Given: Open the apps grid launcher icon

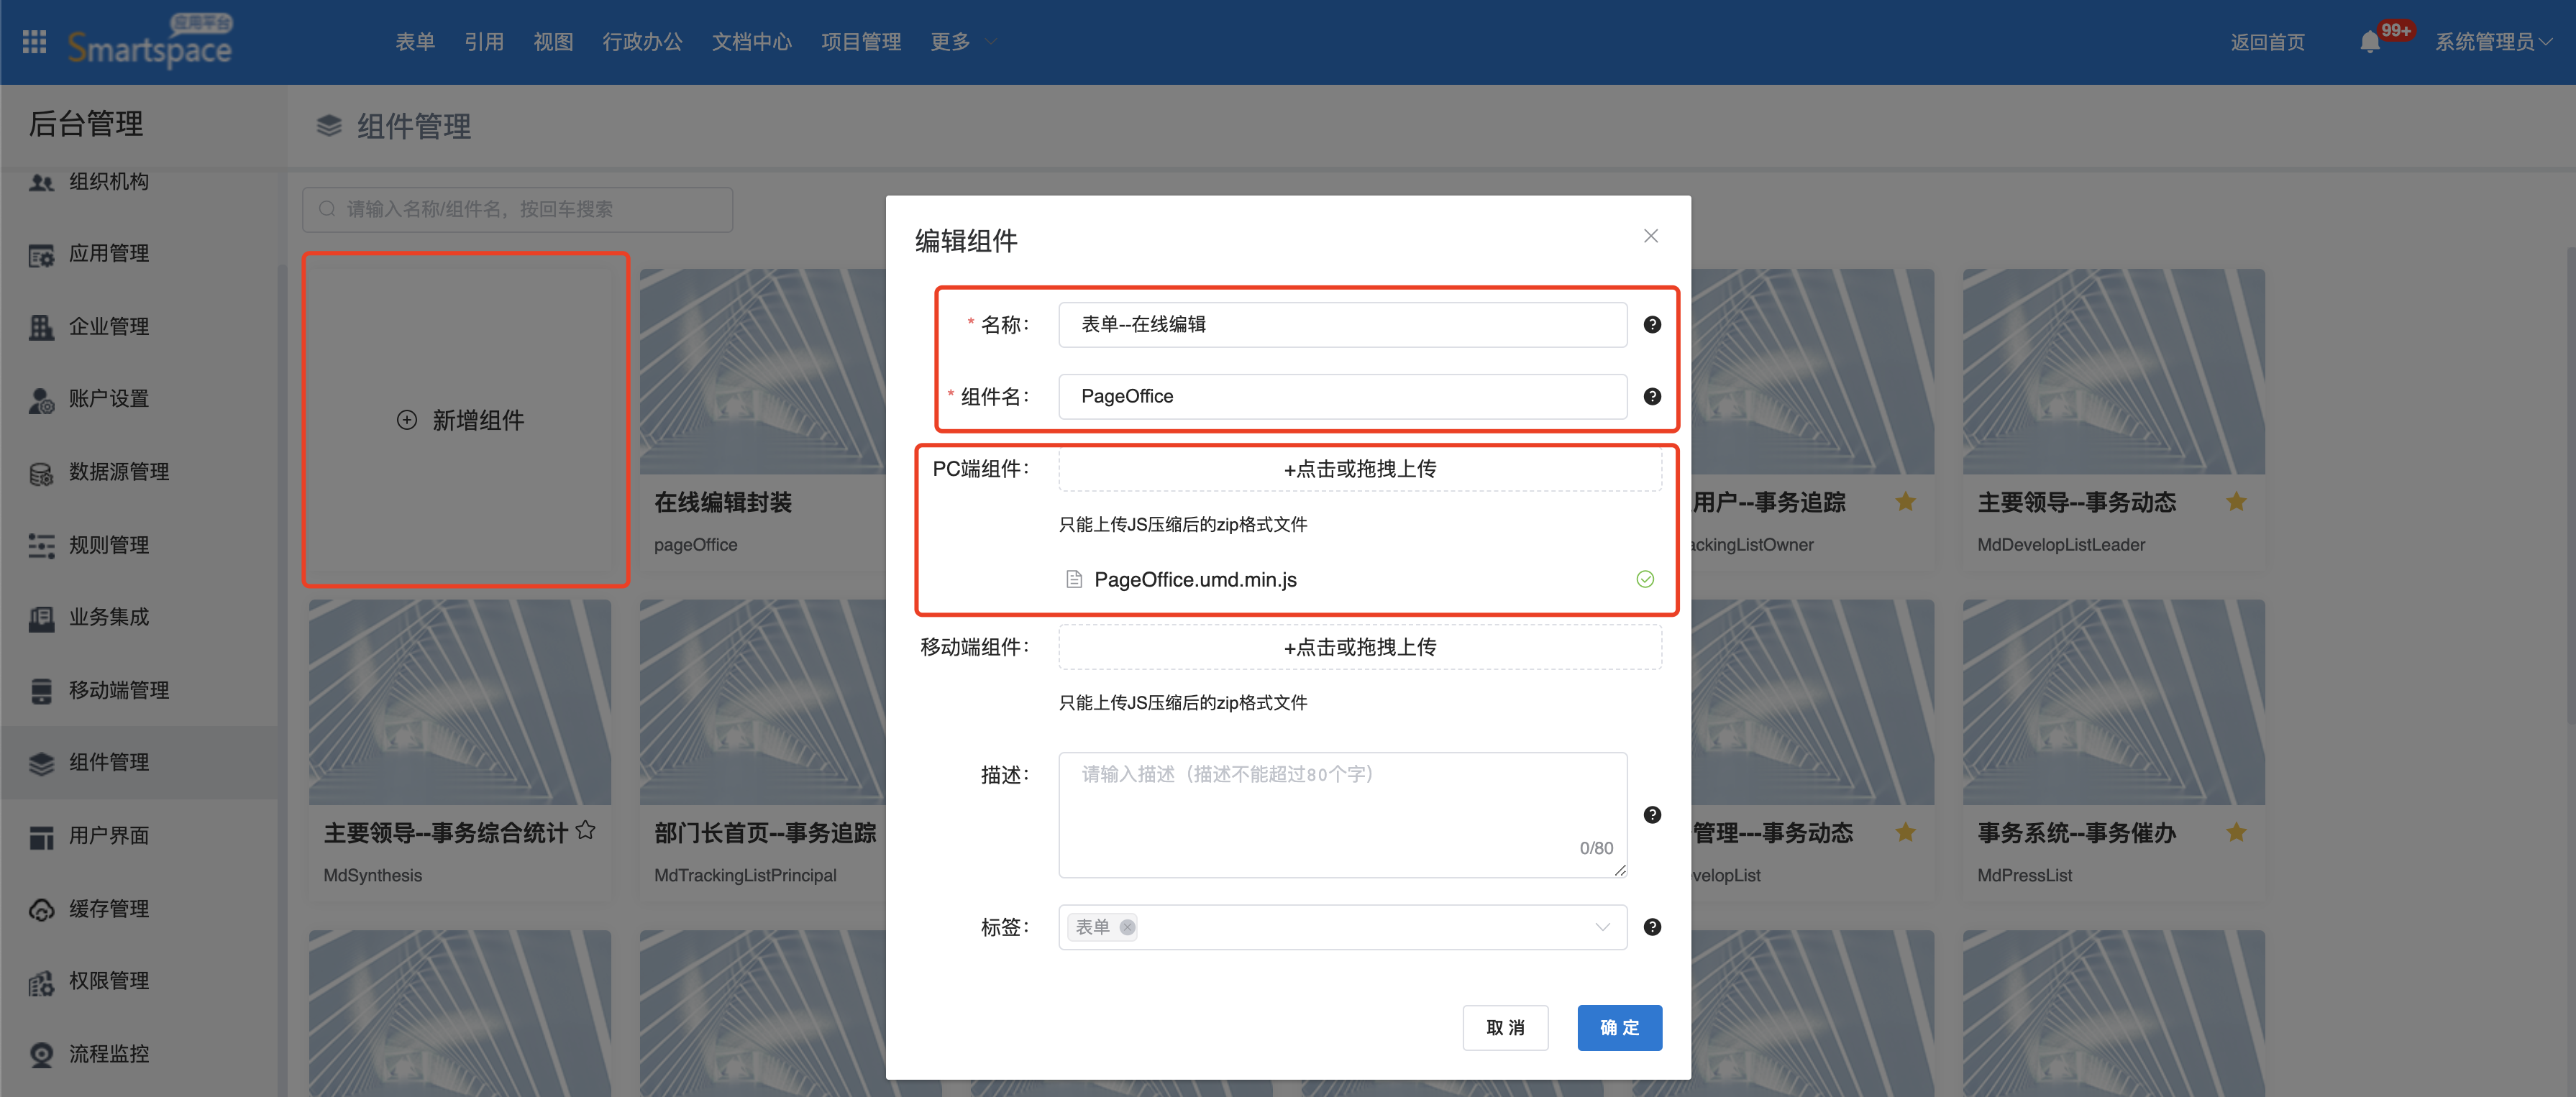Looking at the screenshot, I should click(x=34, y=42).
